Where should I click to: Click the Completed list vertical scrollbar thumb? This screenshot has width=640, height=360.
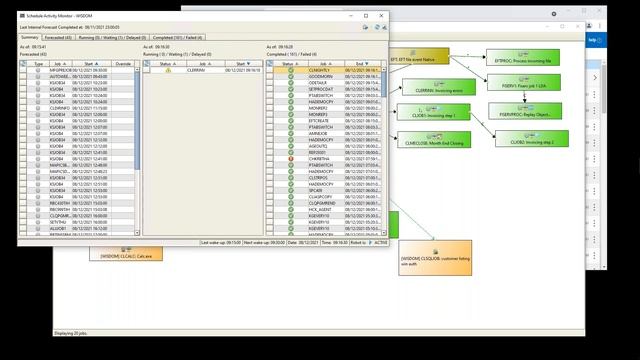pyautogui.click(x=384, y=84)
